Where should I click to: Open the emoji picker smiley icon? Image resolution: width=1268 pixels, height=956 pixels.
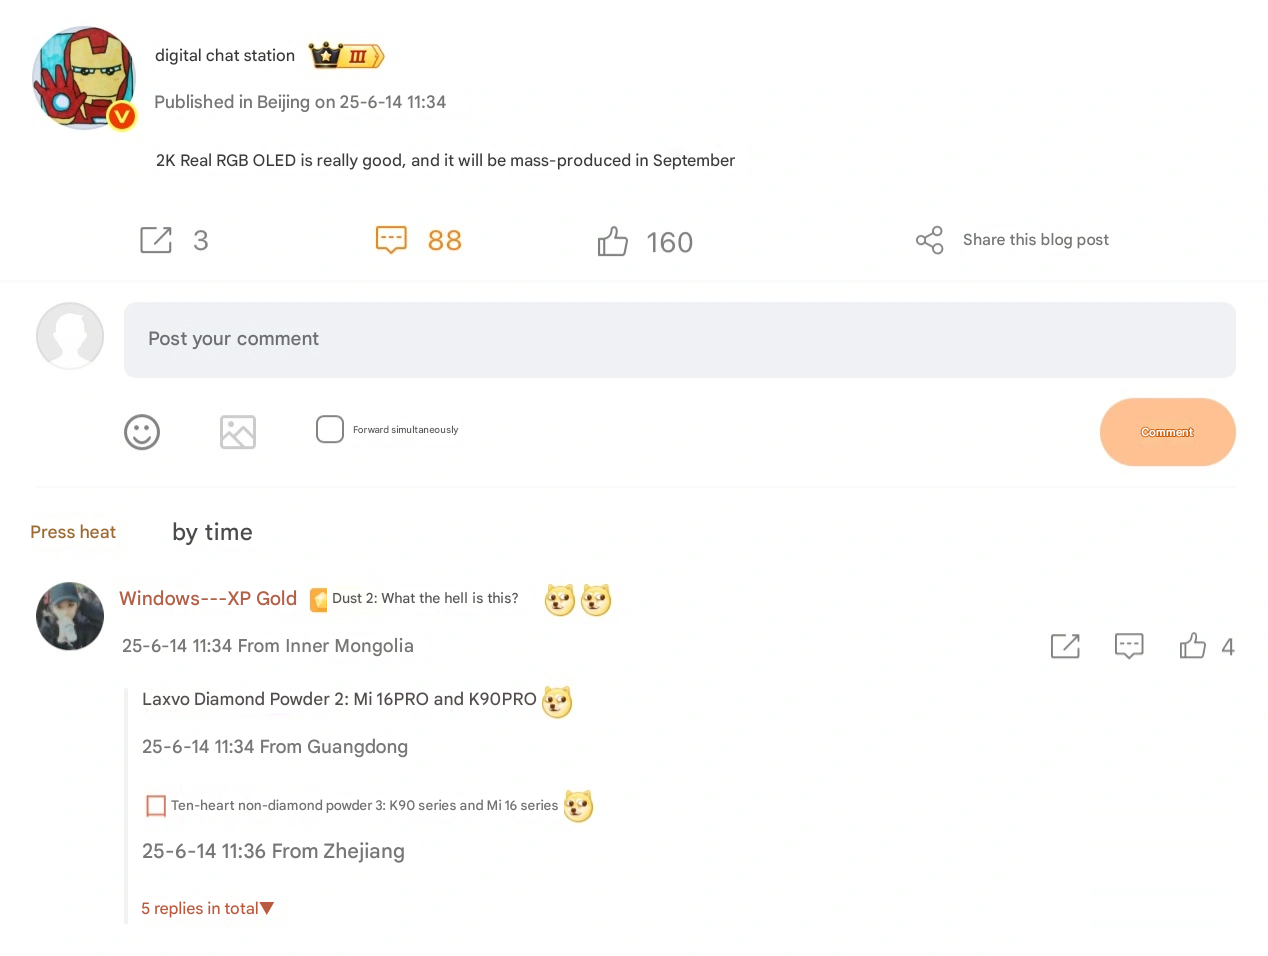pyautogui.click(x=142, y=432)
